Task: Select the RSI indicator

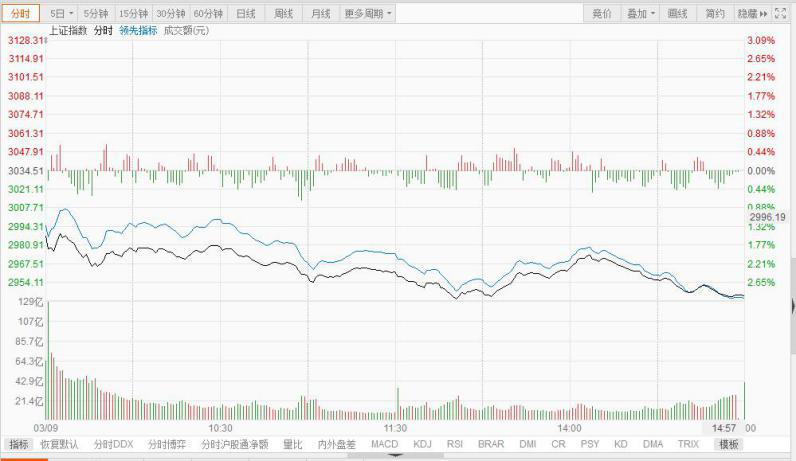Action: pyautogui.click(x=455, y=444)
